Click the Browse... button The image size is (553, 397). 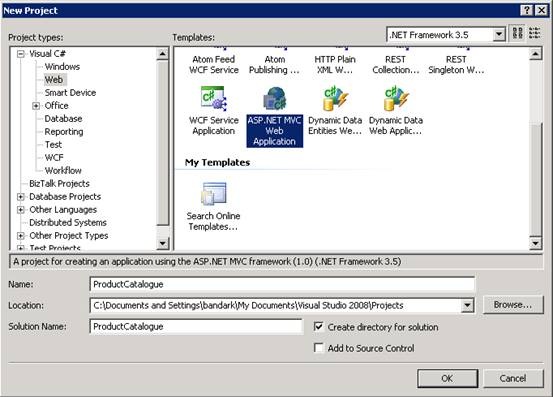point(512,305)
